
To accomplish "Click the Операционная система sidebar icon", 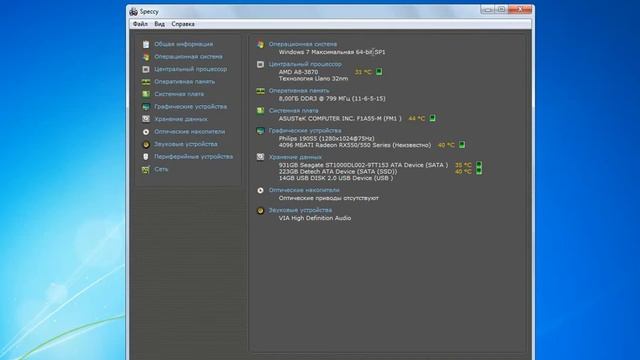I will coord(146,57).
